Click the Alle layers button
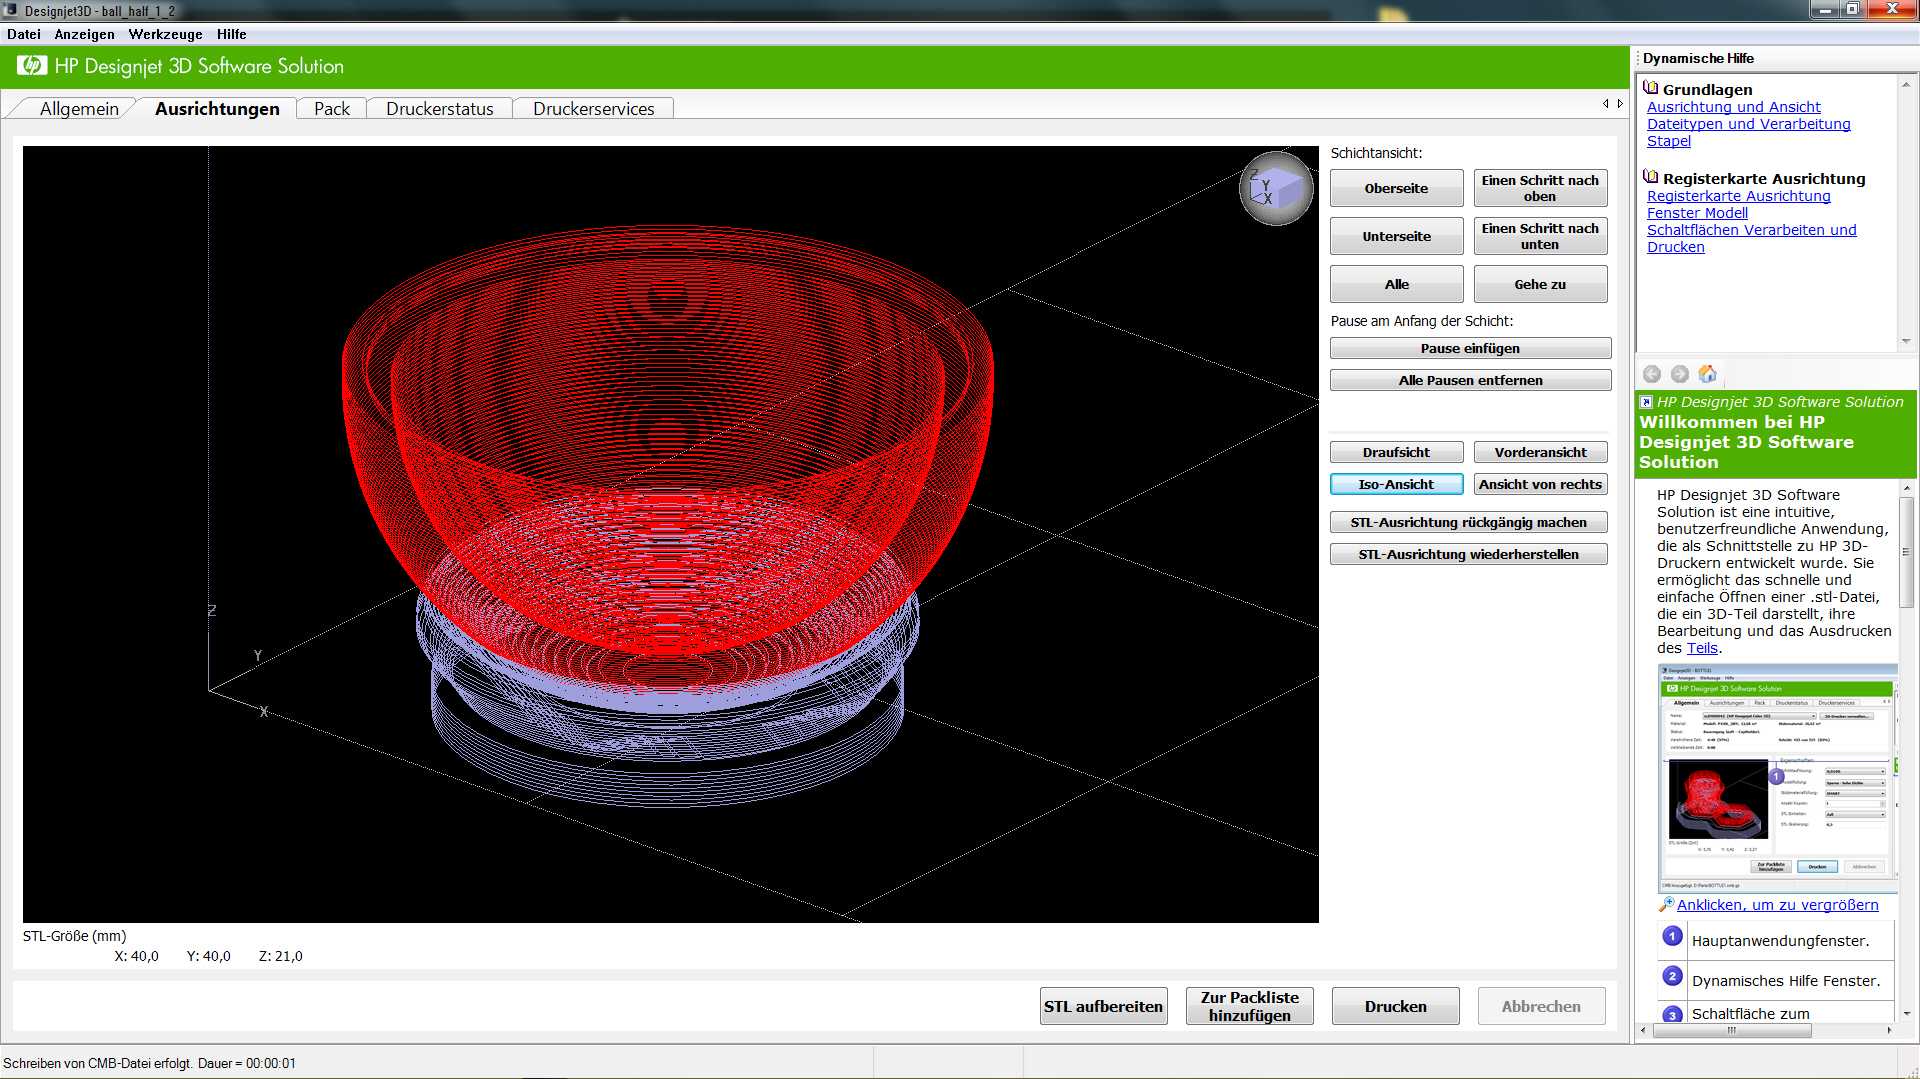 [x=1396, y=284]
